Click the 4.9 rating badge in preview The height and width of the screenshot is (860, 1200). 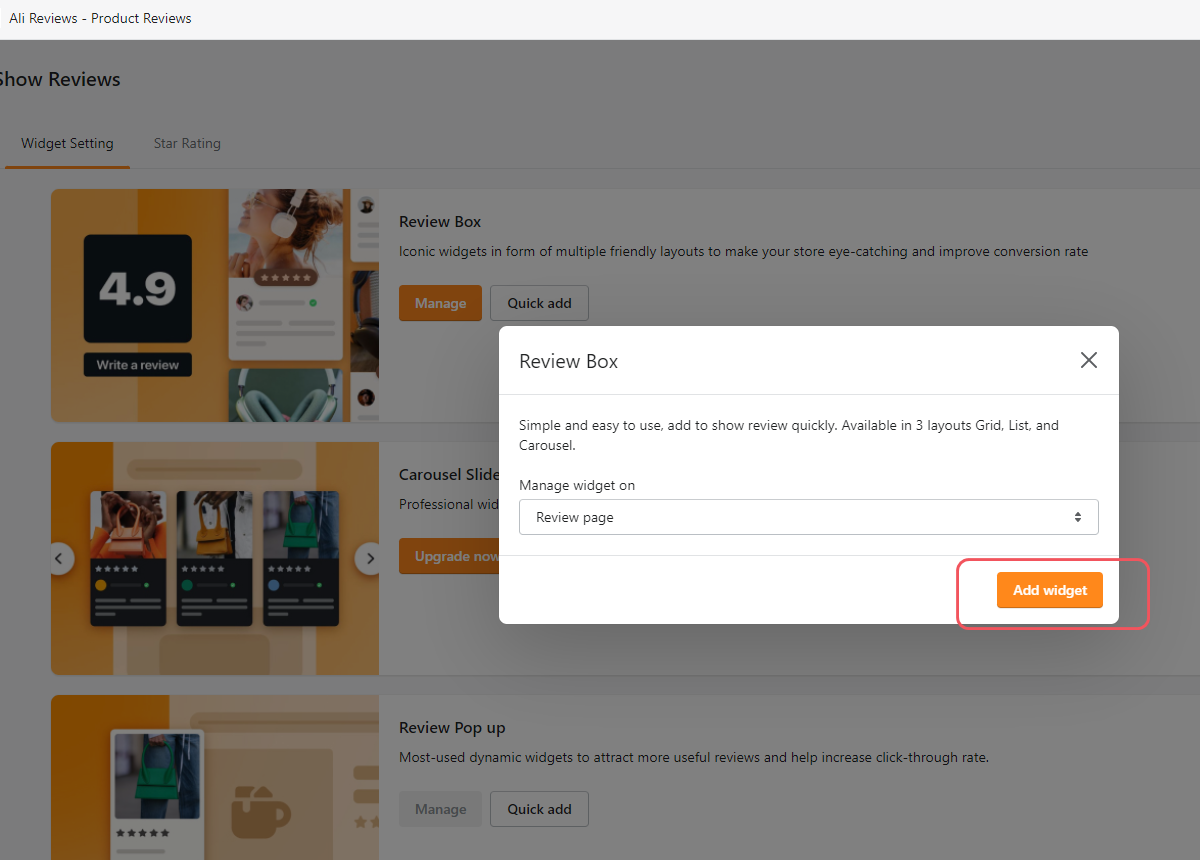(x=138, y=289)
